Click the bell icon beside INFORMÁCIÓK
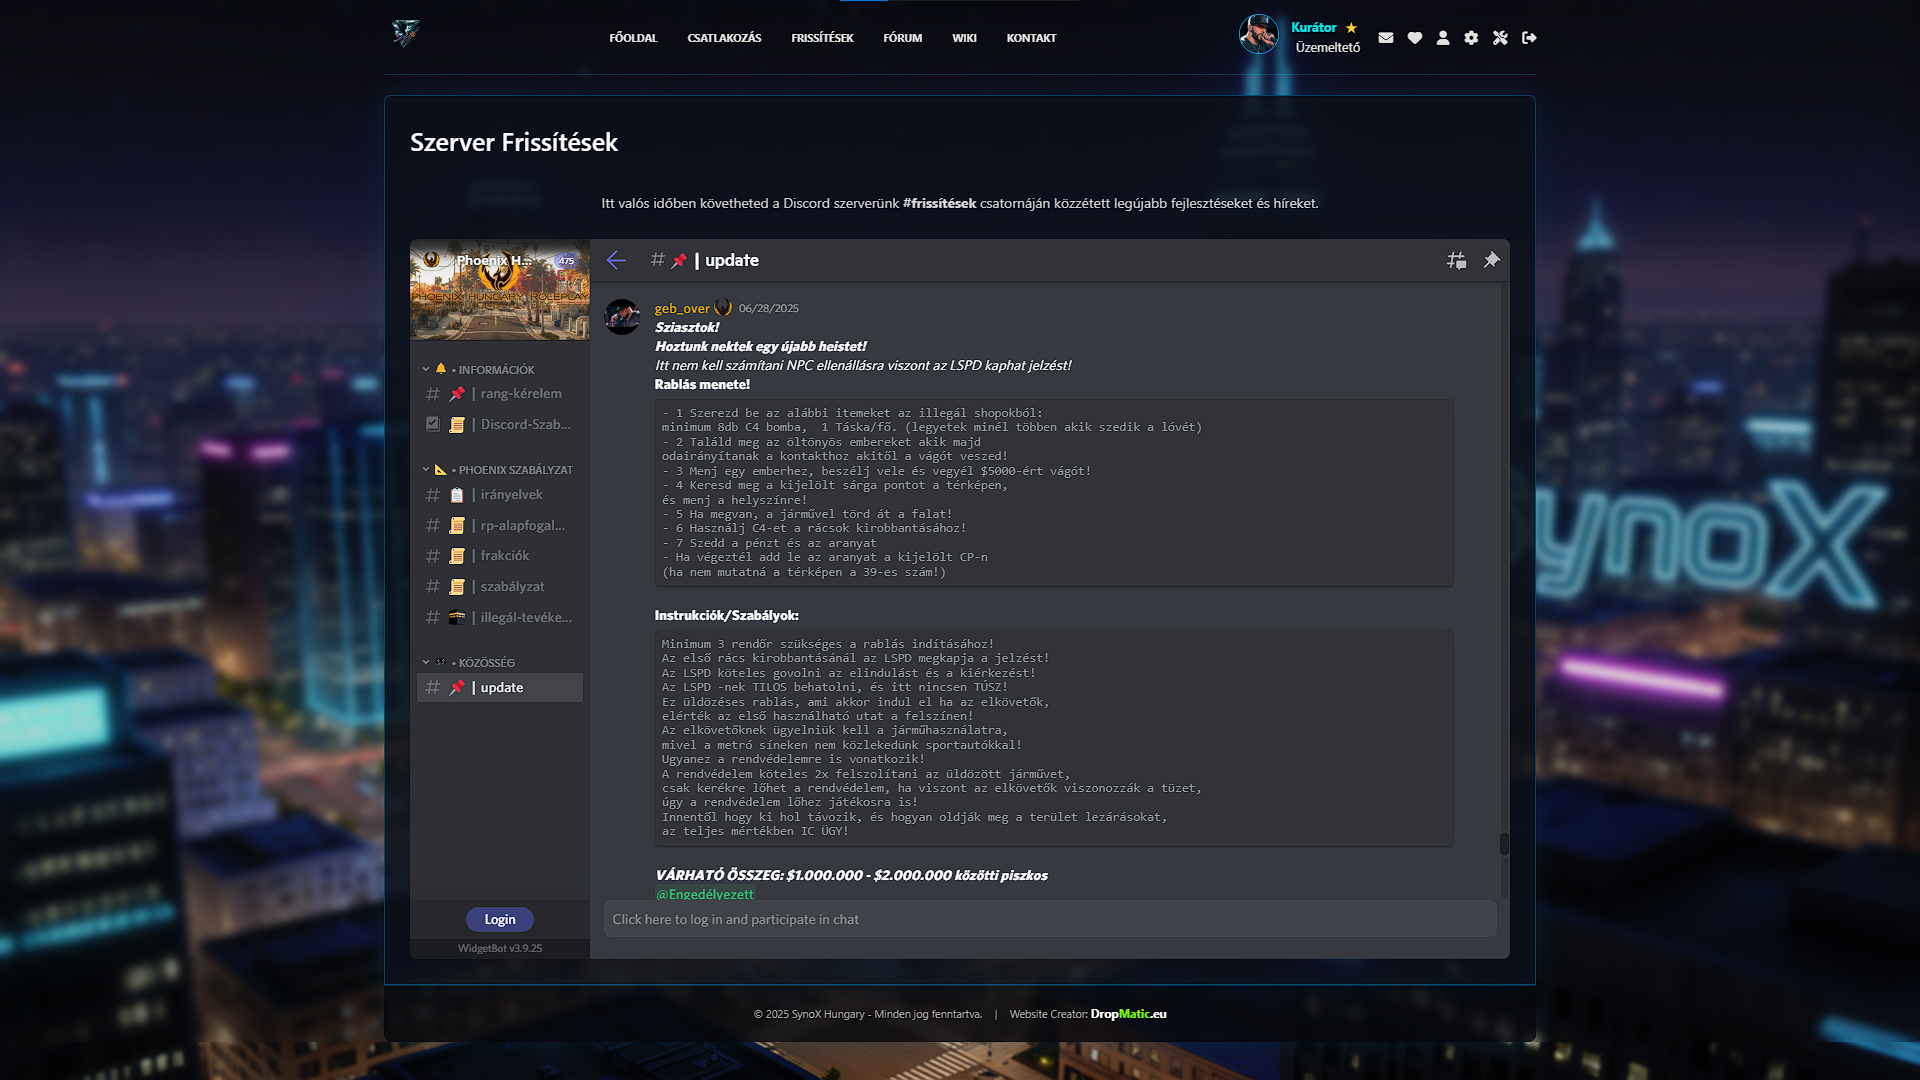Viewport: 1920px width, 1080px height. (x=440, y=369)
